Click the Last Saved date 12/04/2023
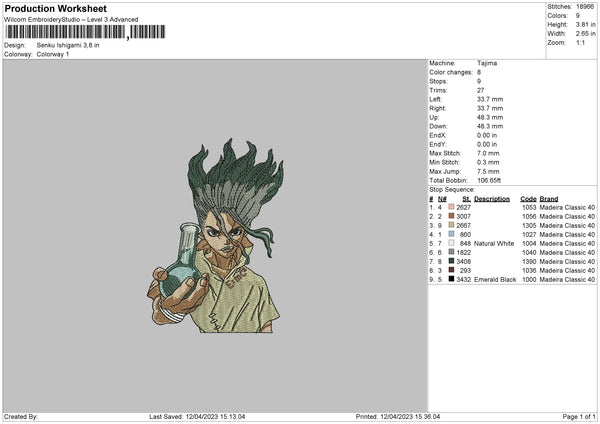Viewport: 600px width, 424px height. (x=201, y=416)
